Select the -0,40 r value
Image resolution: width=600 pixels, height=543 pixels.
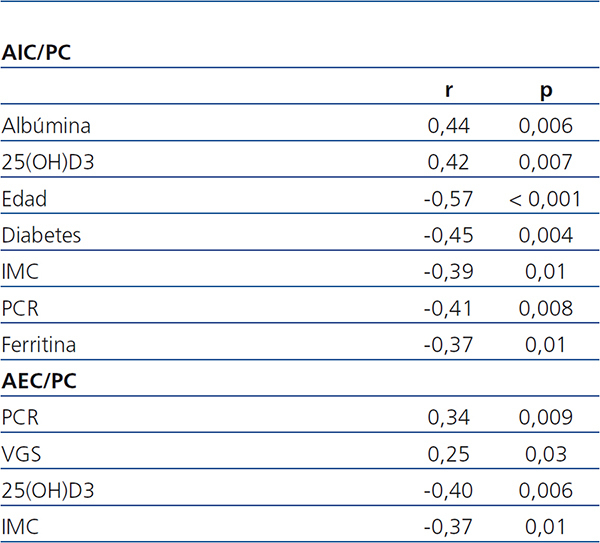click(x=446, y=490)
